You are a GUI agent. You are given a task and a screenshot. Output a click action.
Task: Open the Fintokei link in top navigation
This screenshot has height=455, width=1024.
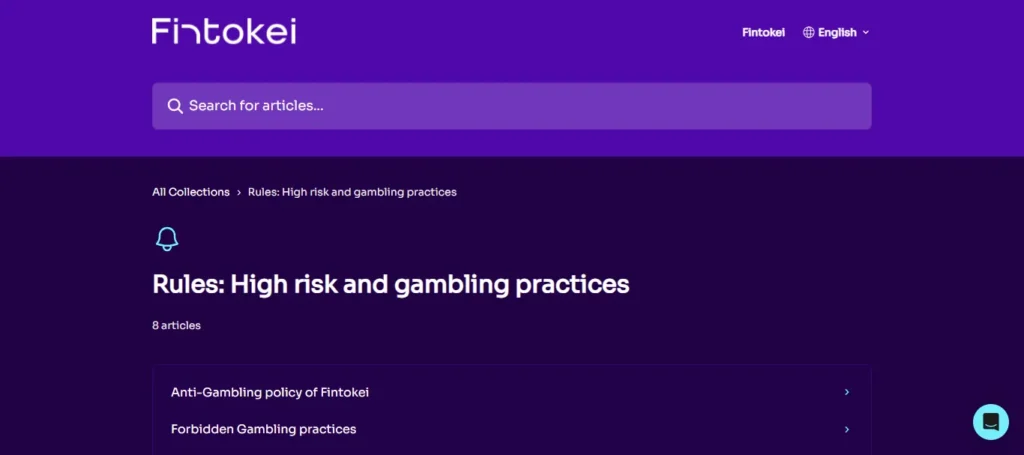coord(763,33)
